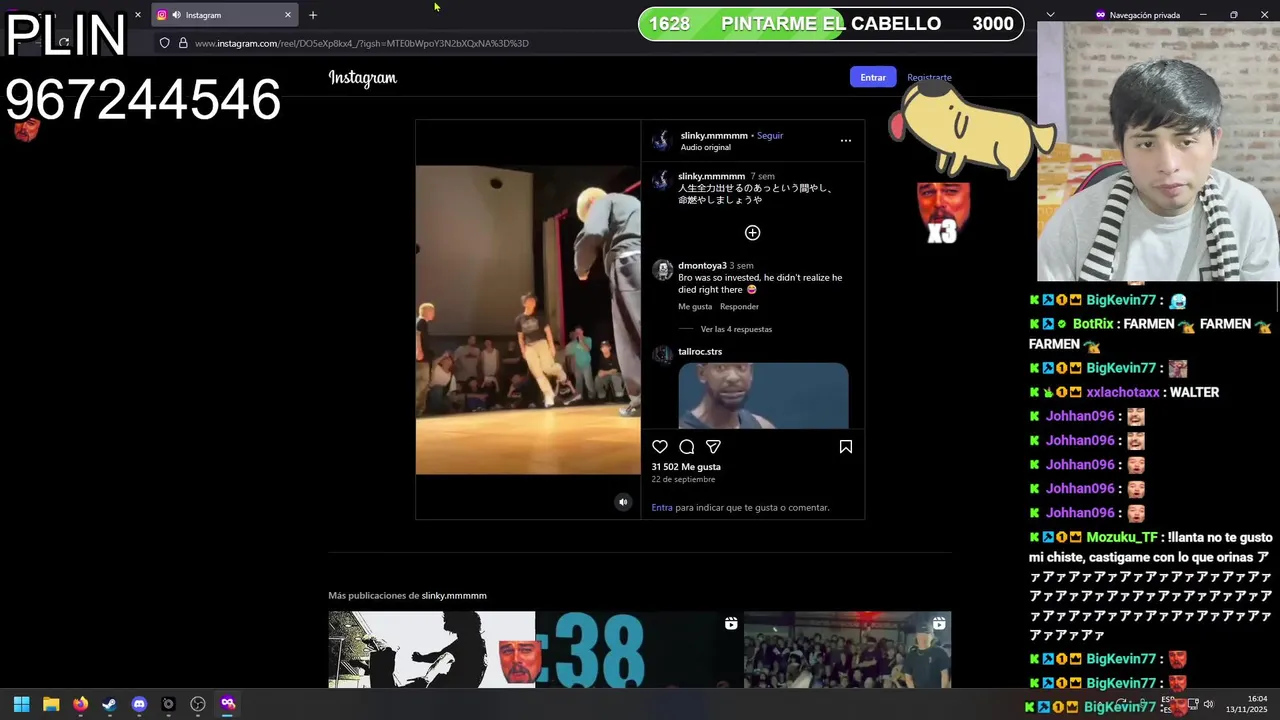Open Steam from the taskbar
The width and height of the screenshot is (1280, 720).
[109, 704]
